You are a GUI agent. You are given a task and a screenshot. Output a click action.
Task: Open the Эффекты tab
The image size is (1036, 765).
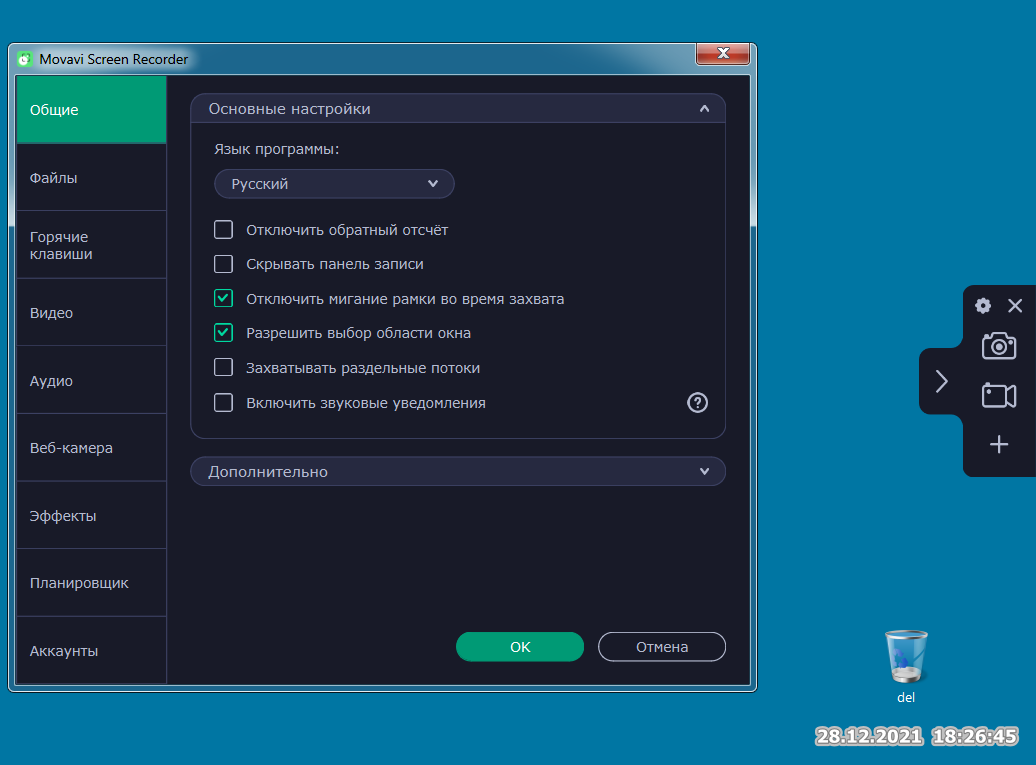point(91,515)
